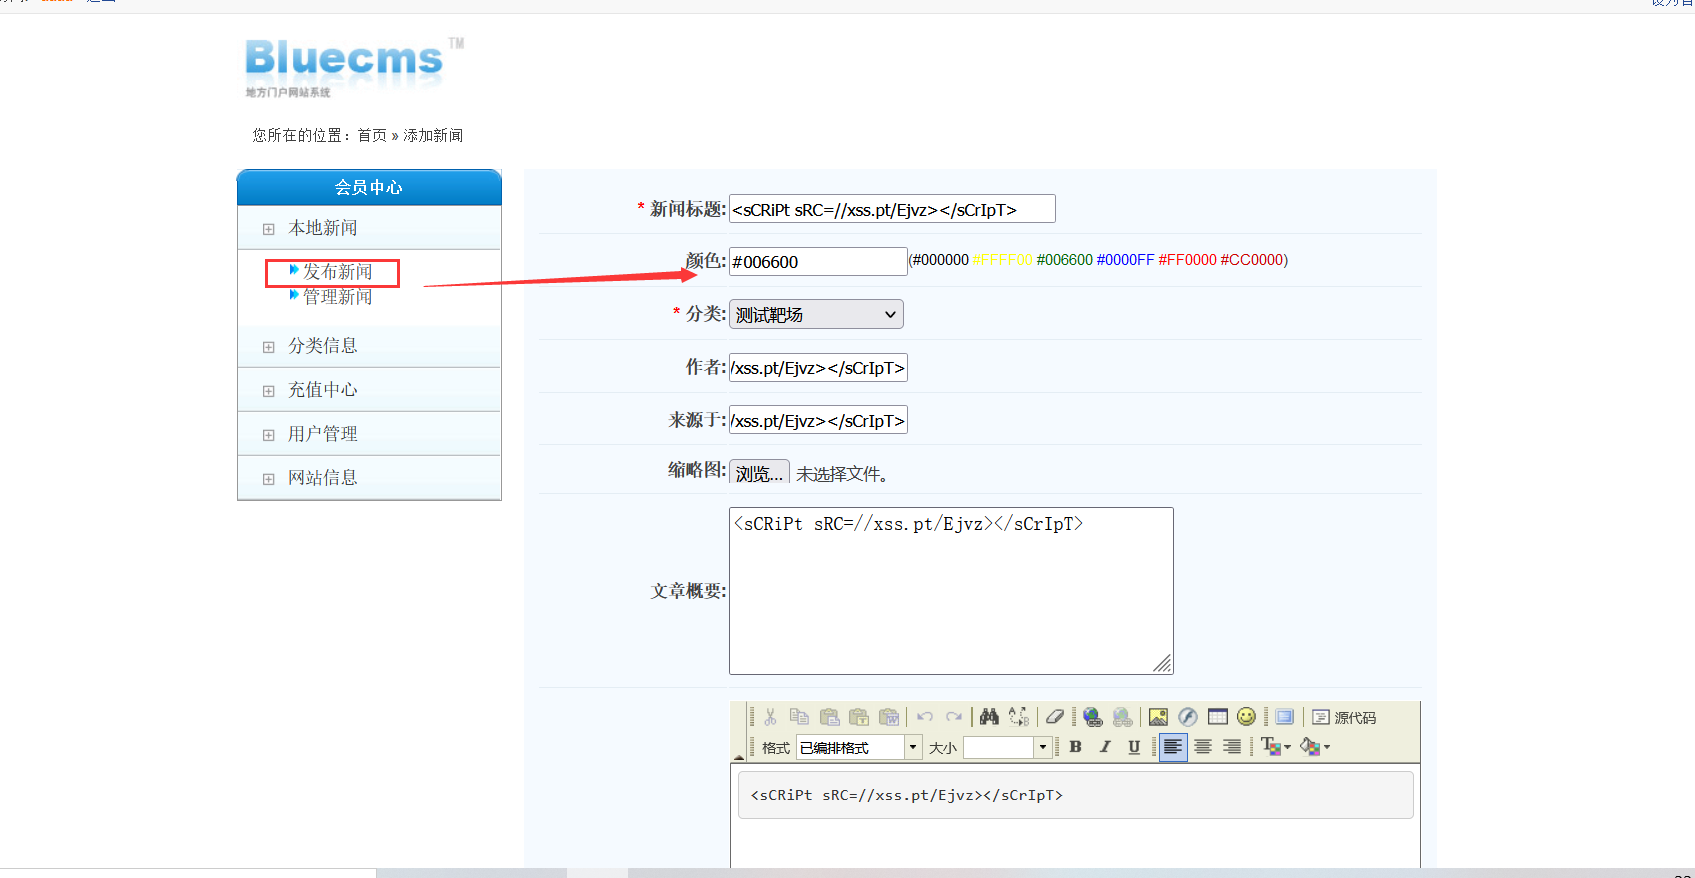Click the #CC0000 color code
Screen dimensions: 1695x878
pos(1252,260)
